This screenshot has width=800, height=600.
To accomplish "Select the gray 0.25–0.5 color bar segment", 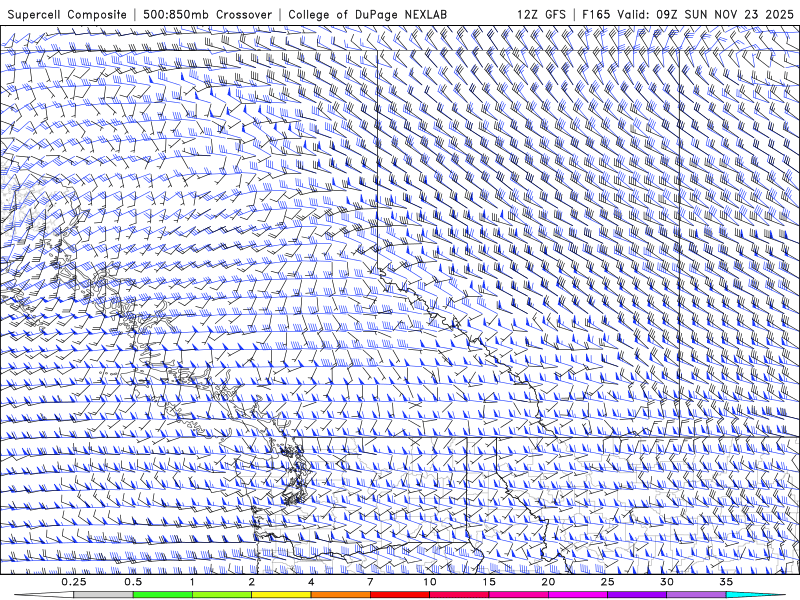I will 104,595.
